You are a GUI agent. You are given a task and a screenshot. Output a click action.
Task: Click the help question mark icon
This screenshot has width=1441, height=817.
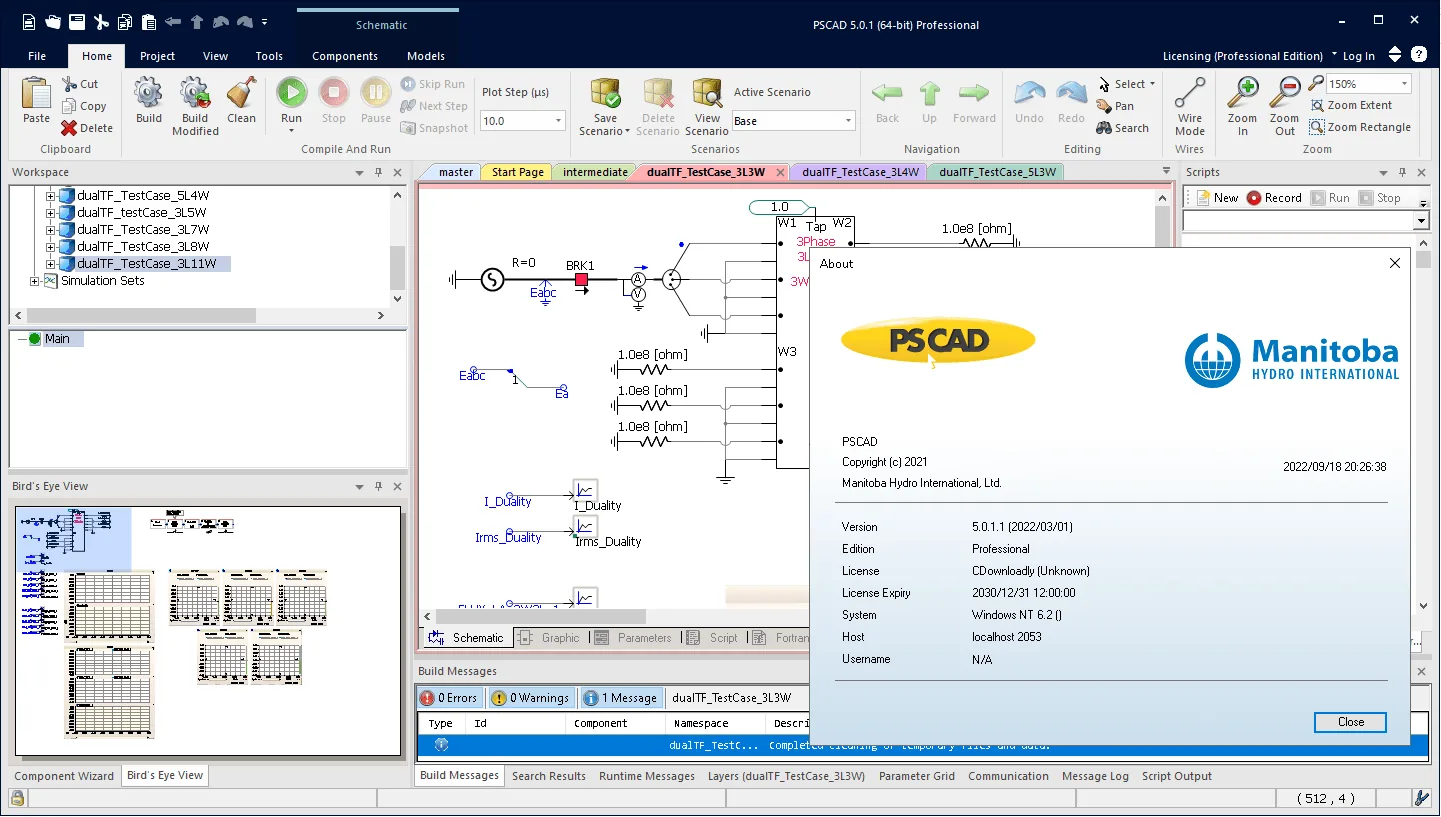coord(1419,55)
